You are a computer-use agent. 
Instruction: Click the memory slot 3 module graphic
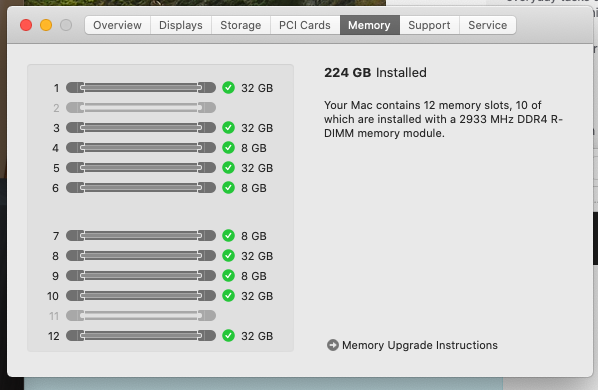pos(141,128)
